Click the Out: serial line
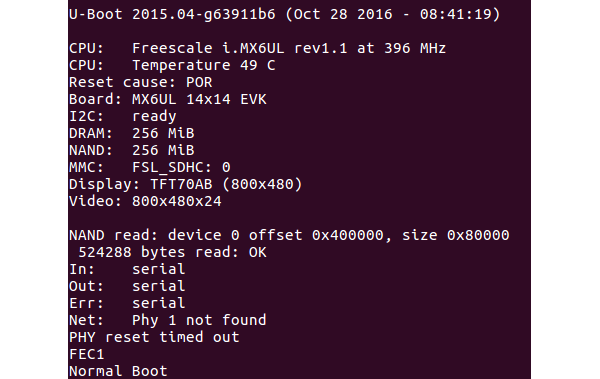 coord(127,286)
